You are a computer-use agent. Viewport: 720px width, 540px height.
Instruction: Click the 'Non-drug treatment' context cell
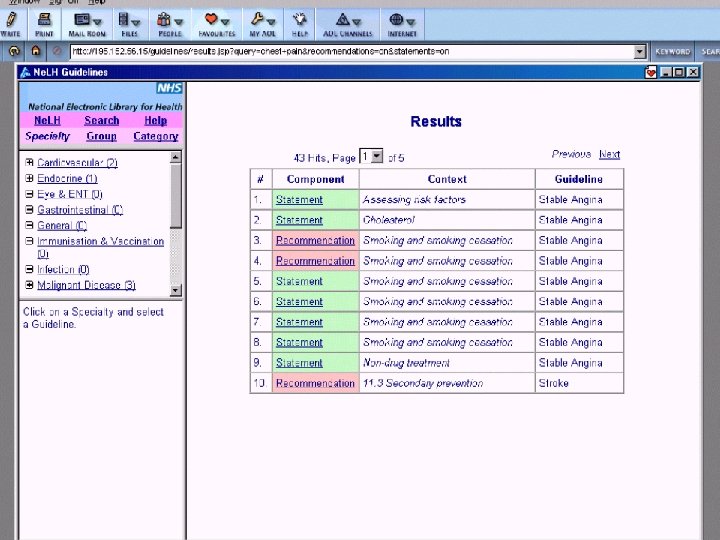[x=447, y=363]
